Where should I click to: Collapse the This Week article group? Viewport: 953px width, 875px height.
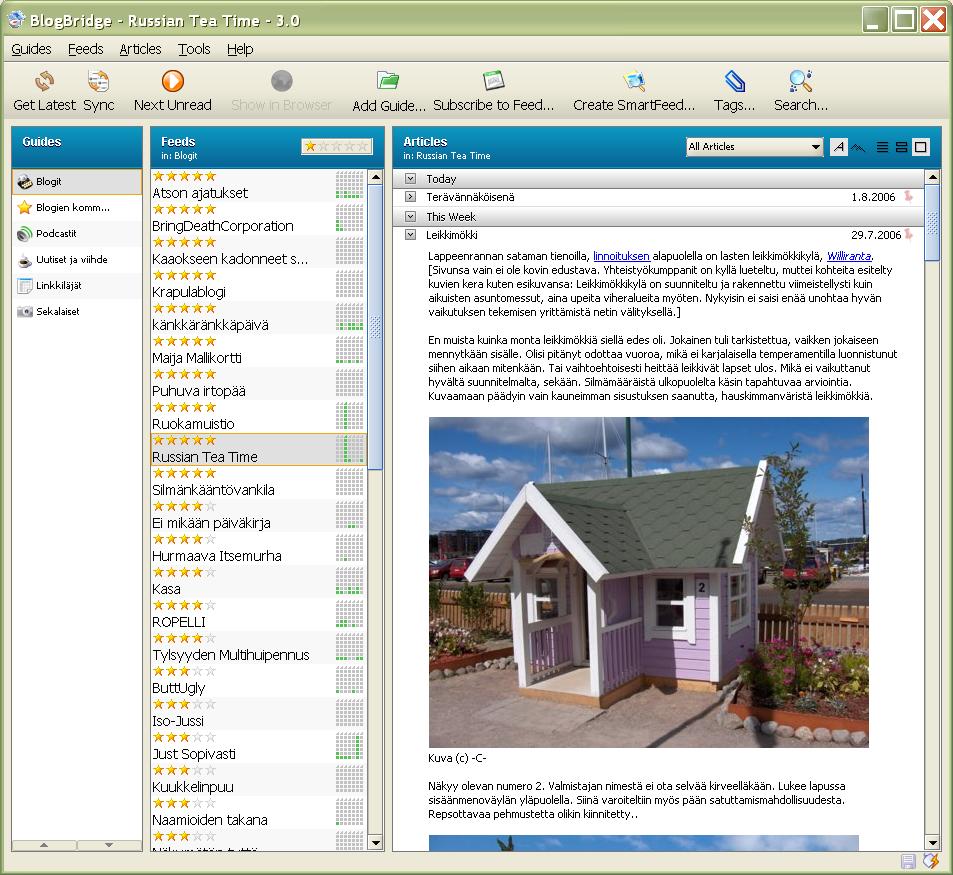coord(410,217)
